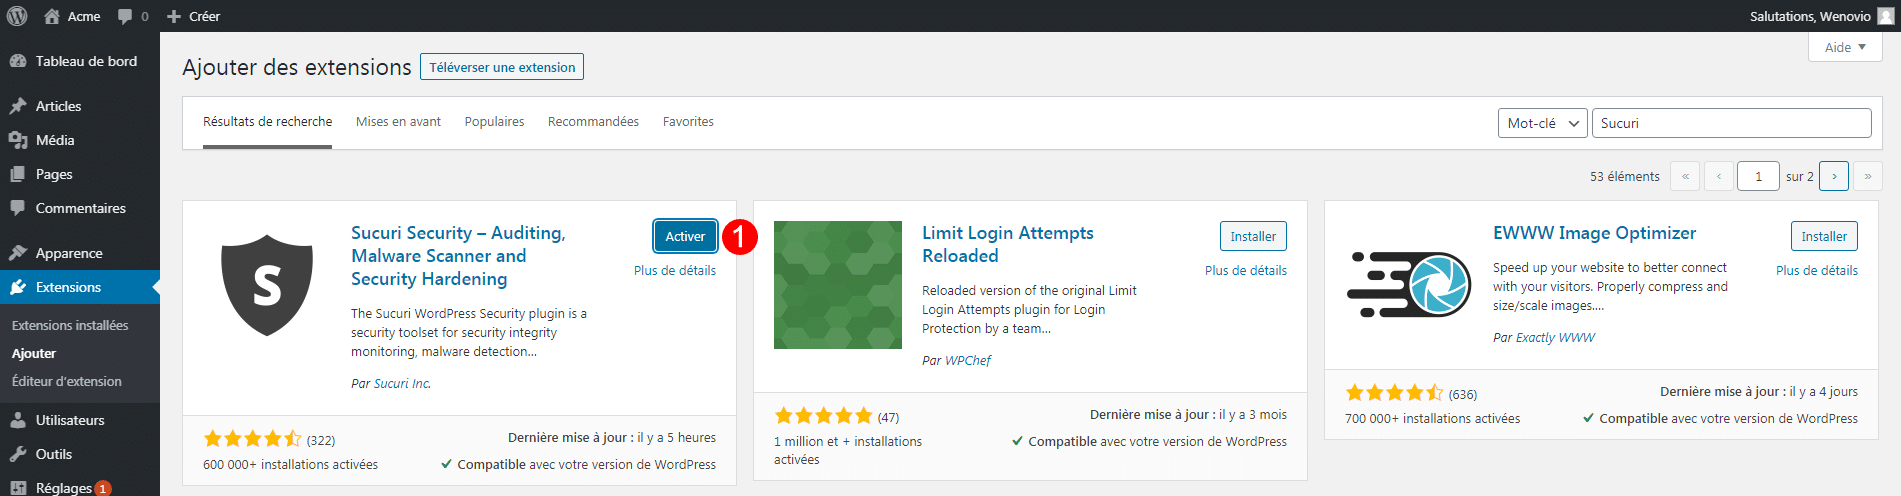
Task: Click the Utilisateurs person icon
Action: [x=18, y=420]
